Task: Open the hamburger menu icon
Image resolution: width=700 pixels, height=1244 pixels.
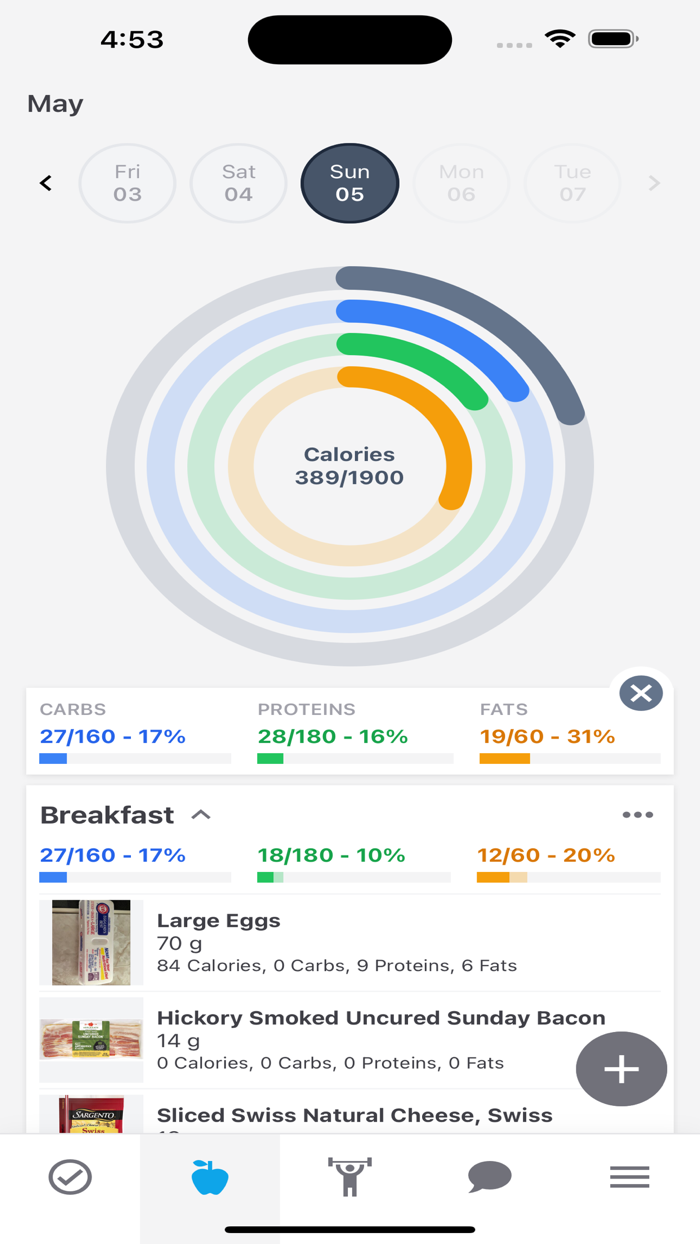Action: [629, 1177]
